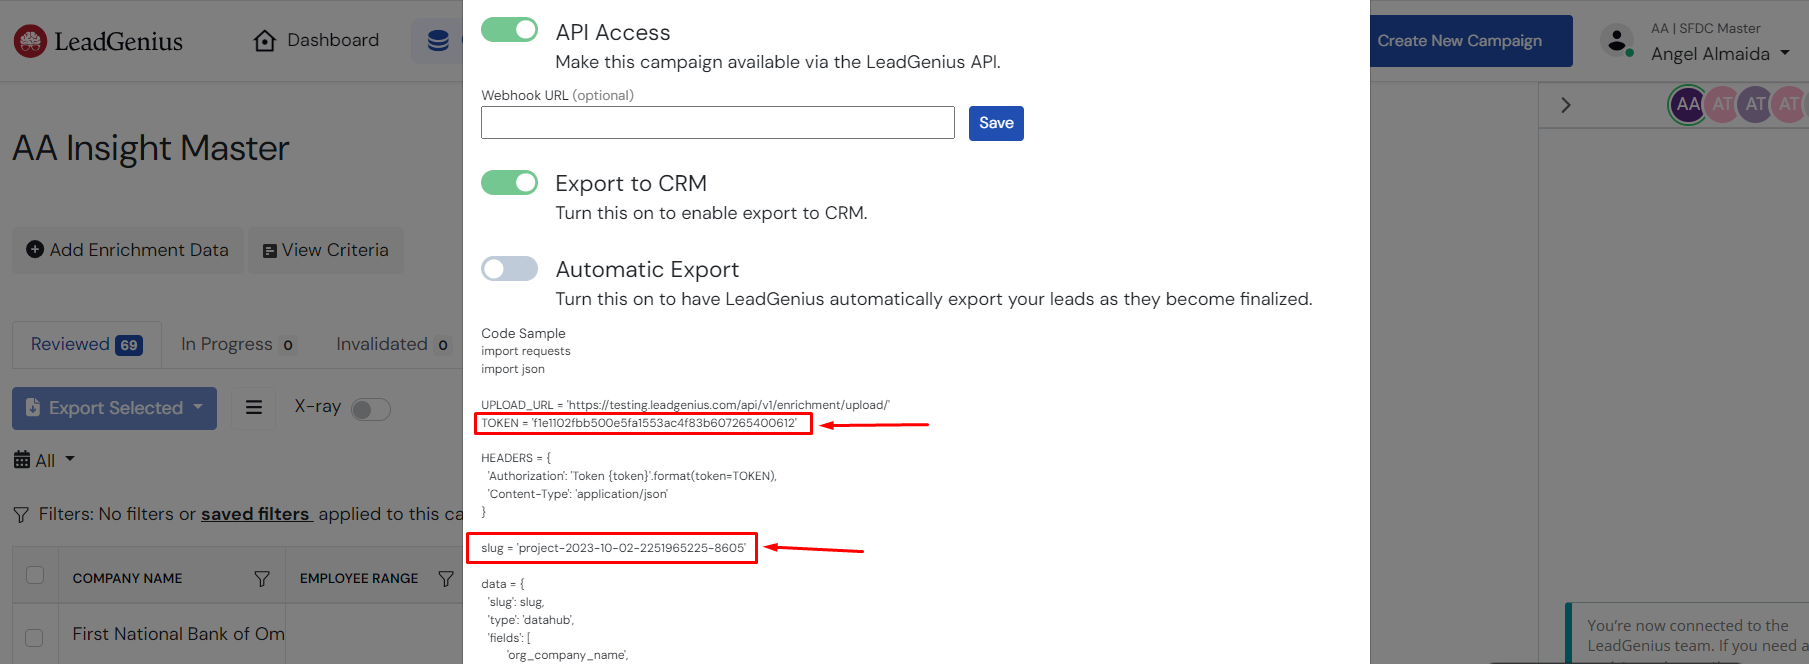Click the 'data = {' code line
Viewport: 1809px width, 664px height.
click(x=503, y=584)
